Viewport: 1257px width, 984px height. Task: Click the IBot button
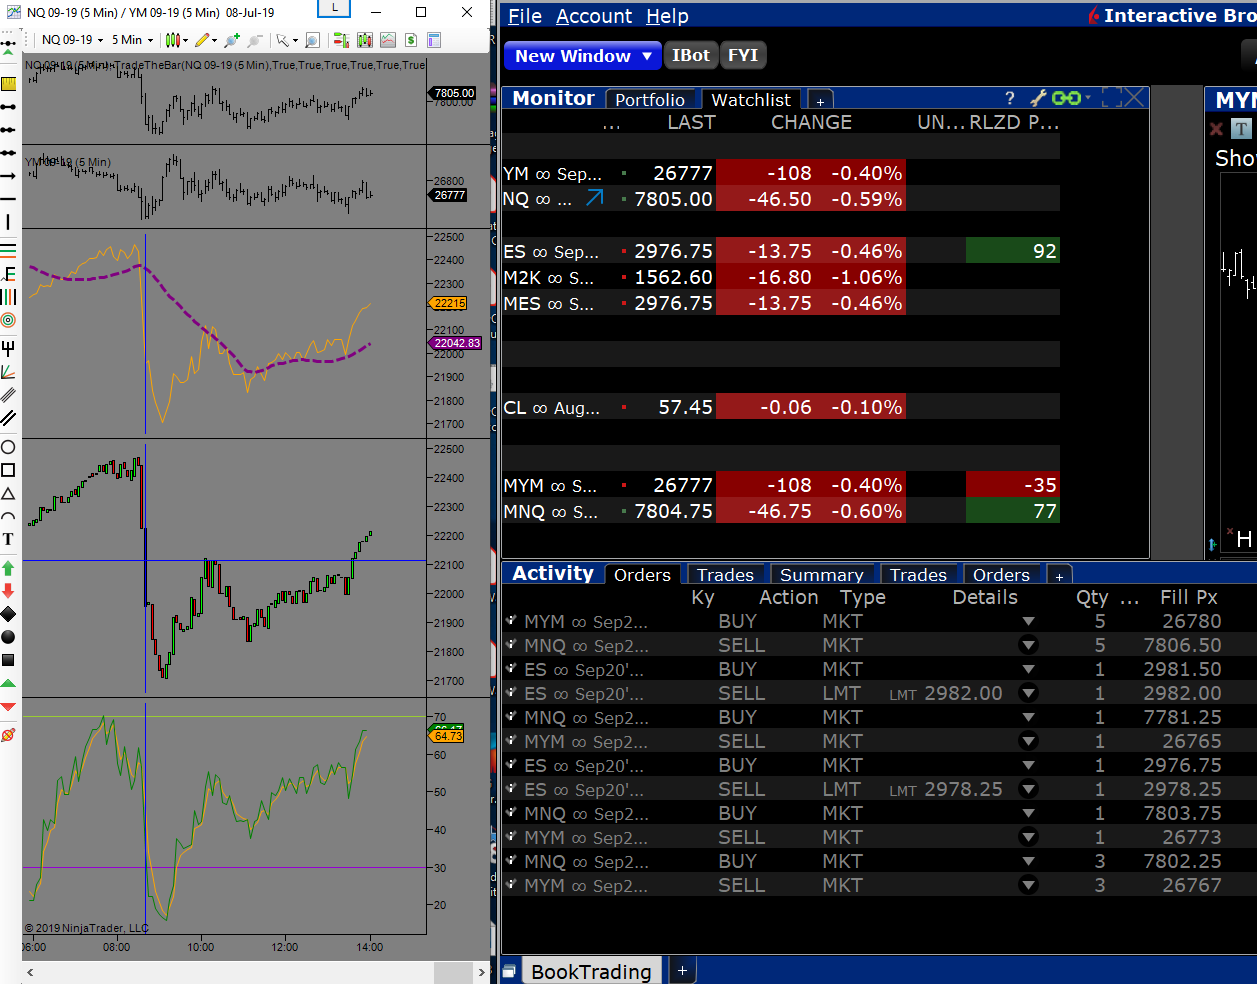(690, 55)
